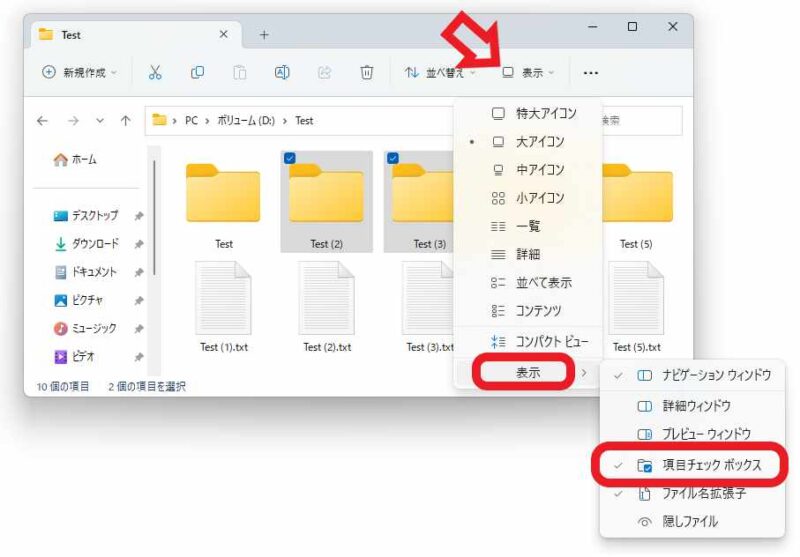The image size is (800, 557).
Task: Select the Test (5).txt file icon
Action: pos(636,298)
